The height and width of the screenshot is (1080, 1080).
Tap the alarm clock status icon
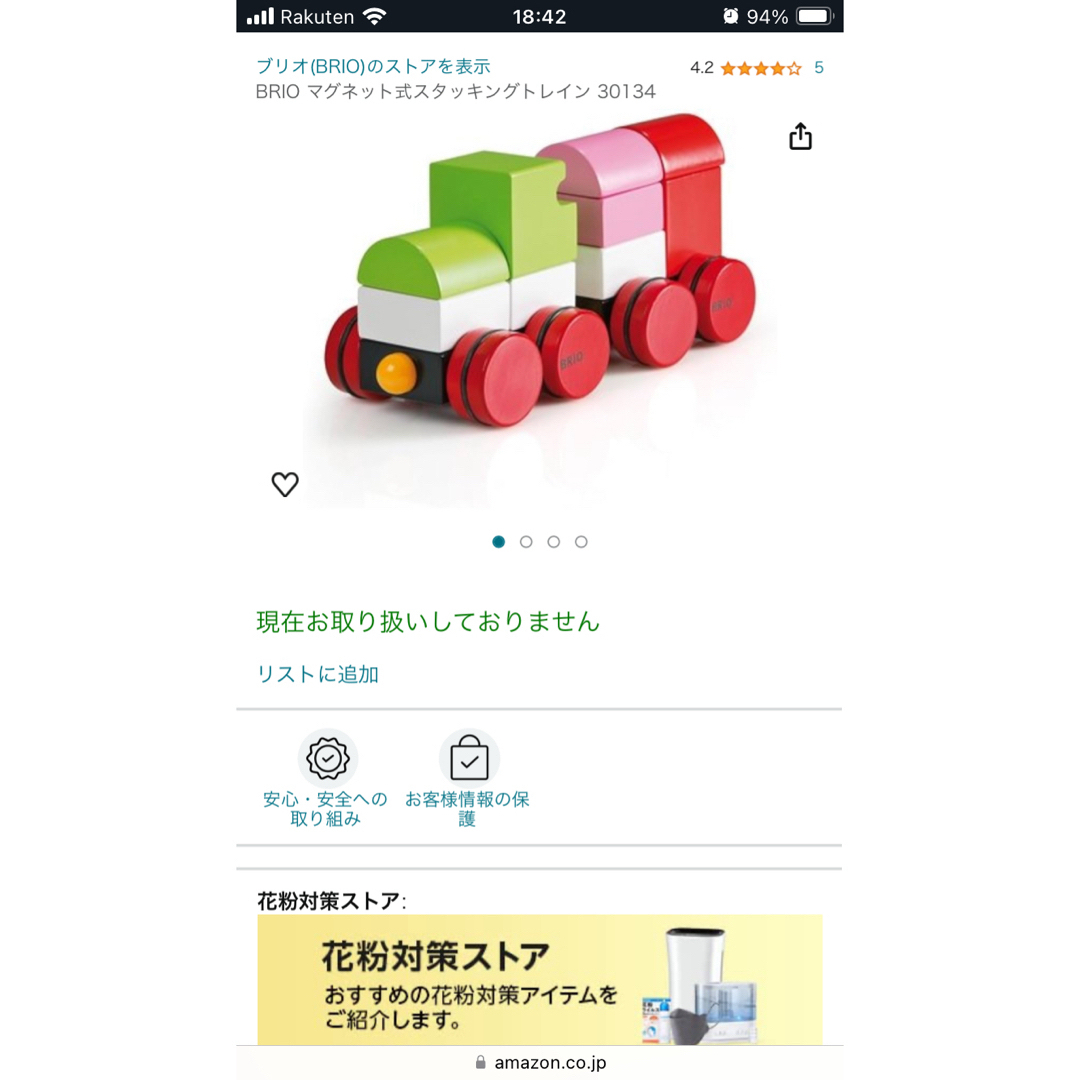tap(730, 16)
